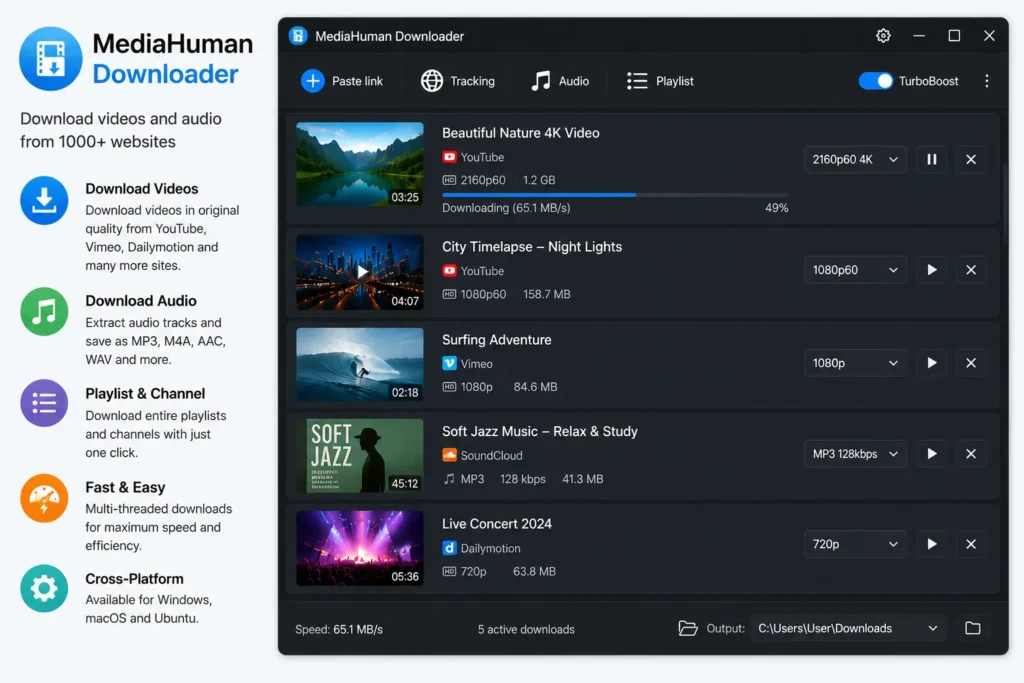This screenshot has width=1024, height=683.
Task: Open the Soft Jazz album thumbnail
Action: click(360, 456)
